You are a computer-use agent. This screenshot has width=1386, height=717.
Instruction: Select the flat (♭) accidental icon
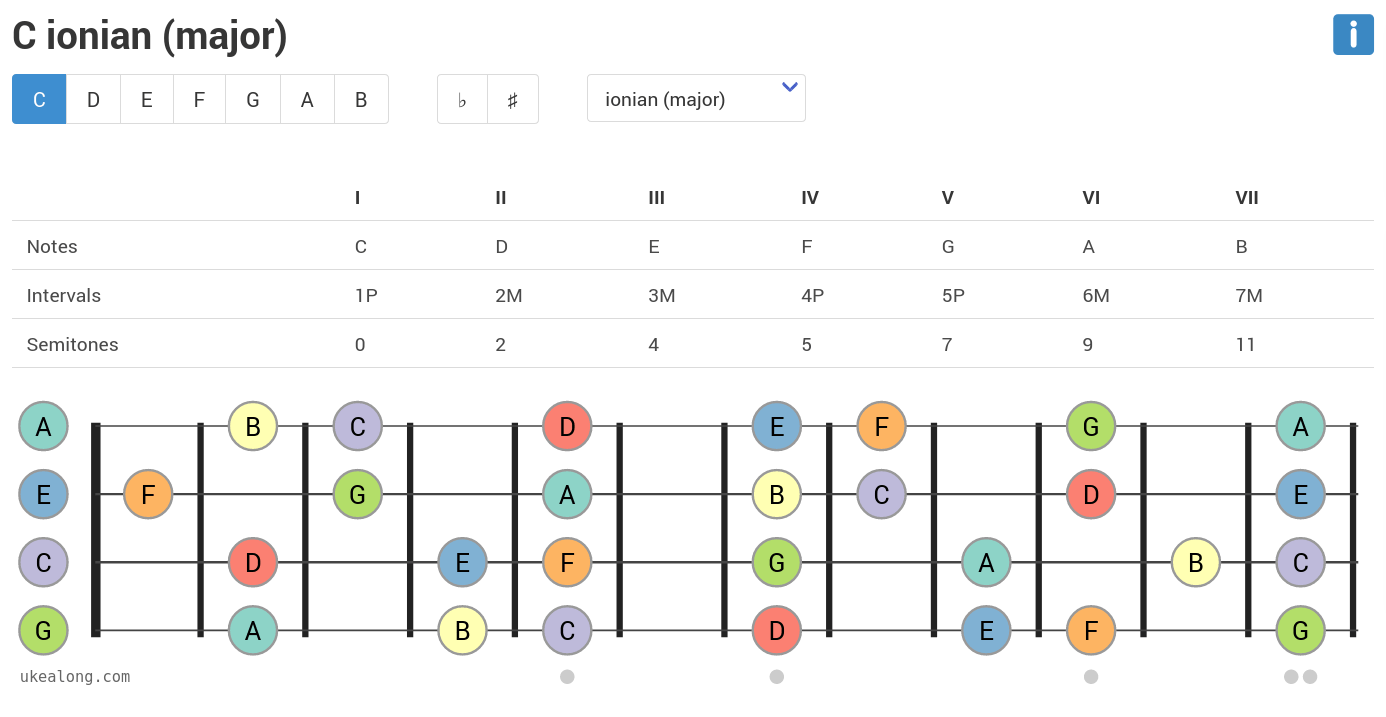point(461,99)
